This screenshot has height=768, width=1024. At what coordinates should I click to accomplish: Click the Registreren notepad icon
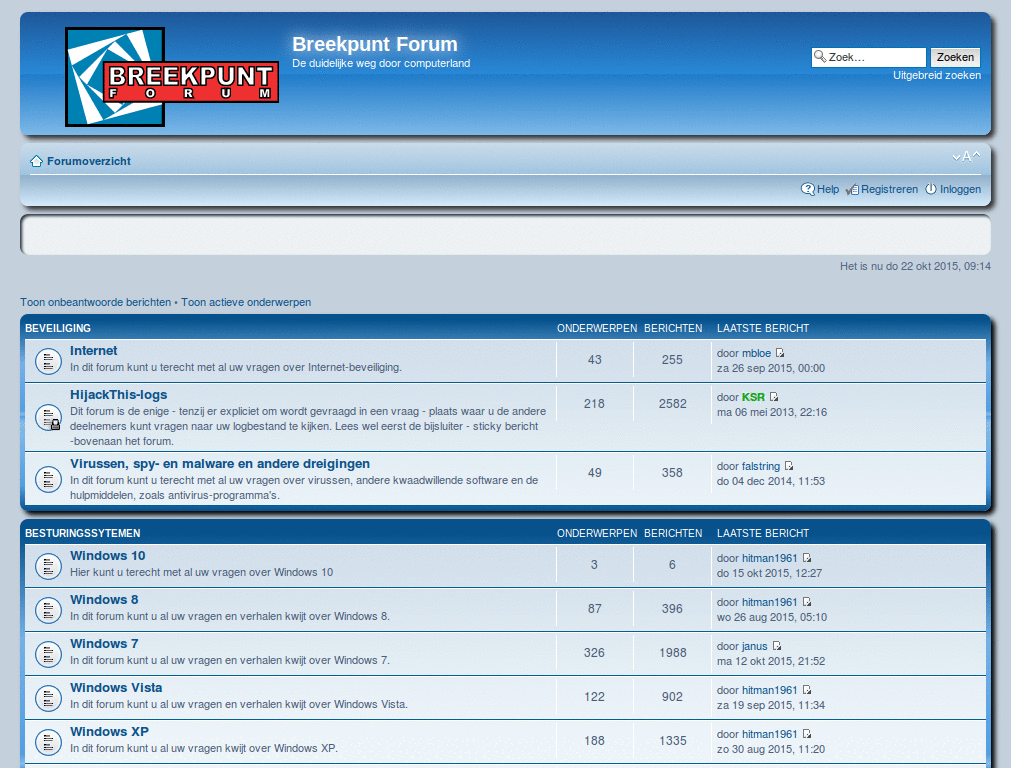pos(852,189)
